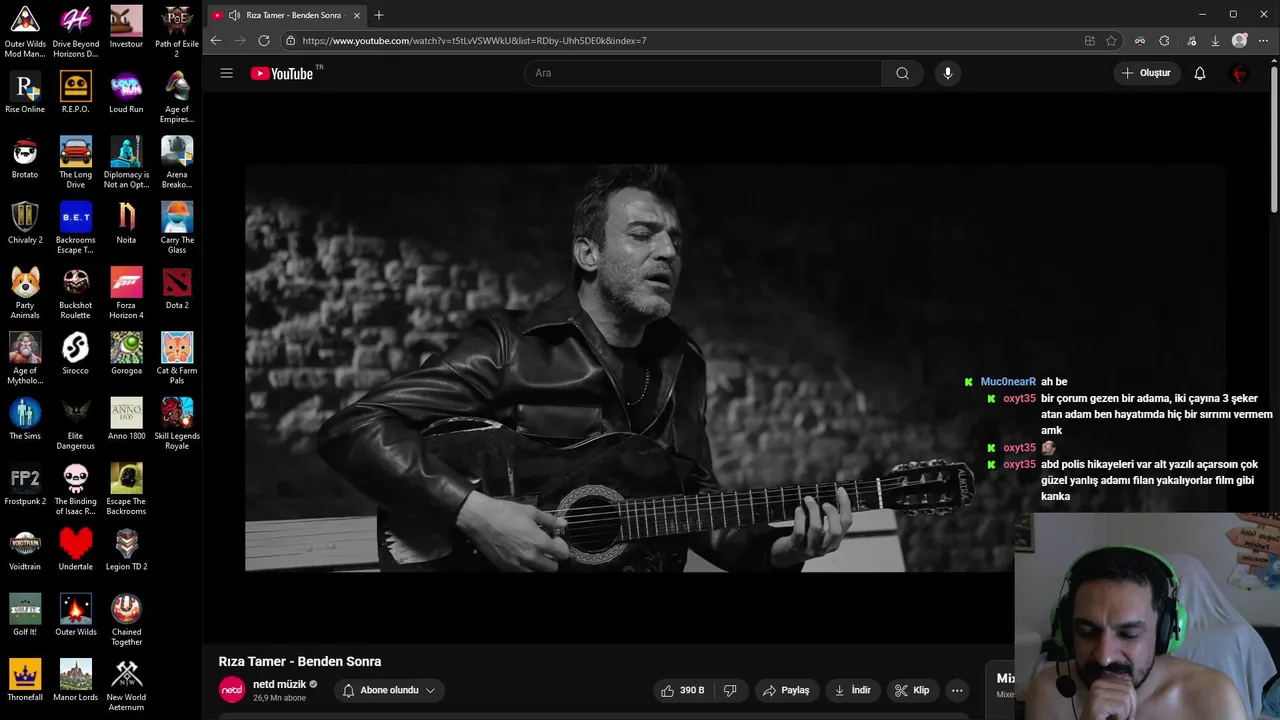Select the Undertale heart desktop icon
Screen dimensions: 1280x720
click(76, 550)
